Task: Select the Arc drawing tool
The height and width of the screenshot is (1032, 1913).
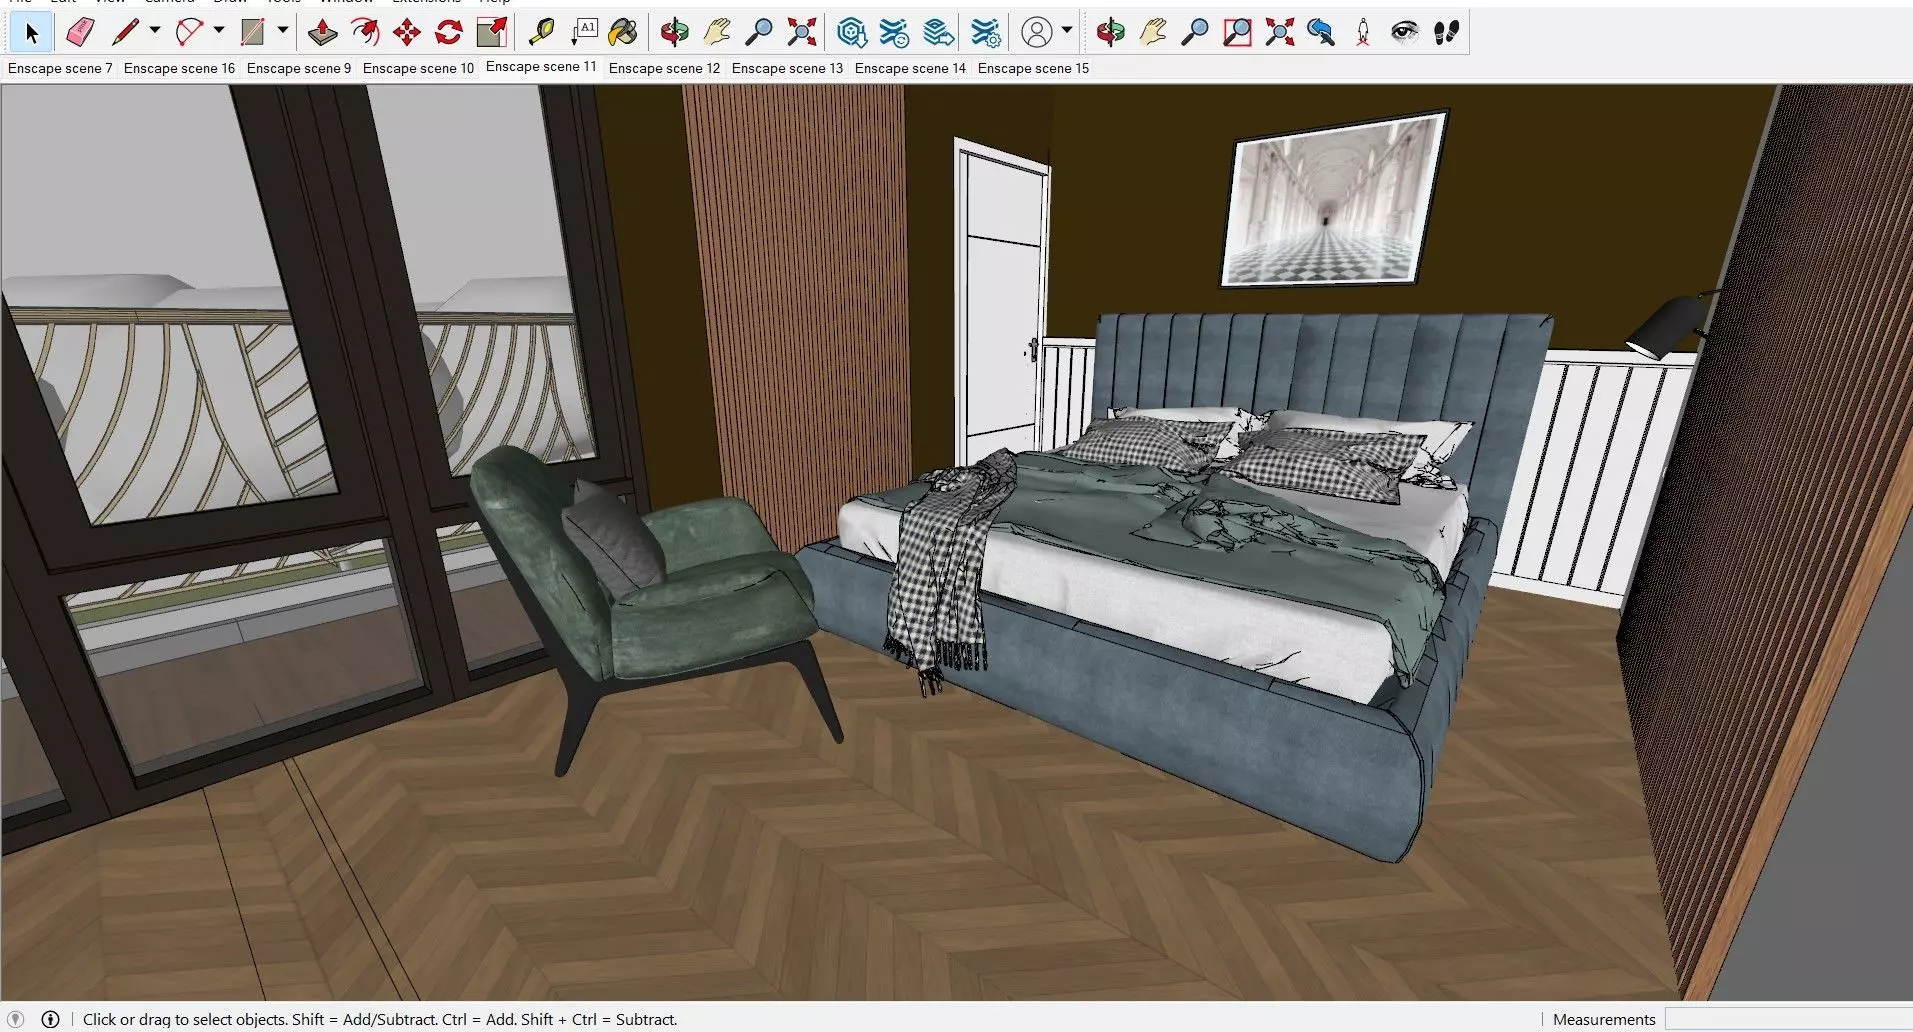Action: [189, 33]
